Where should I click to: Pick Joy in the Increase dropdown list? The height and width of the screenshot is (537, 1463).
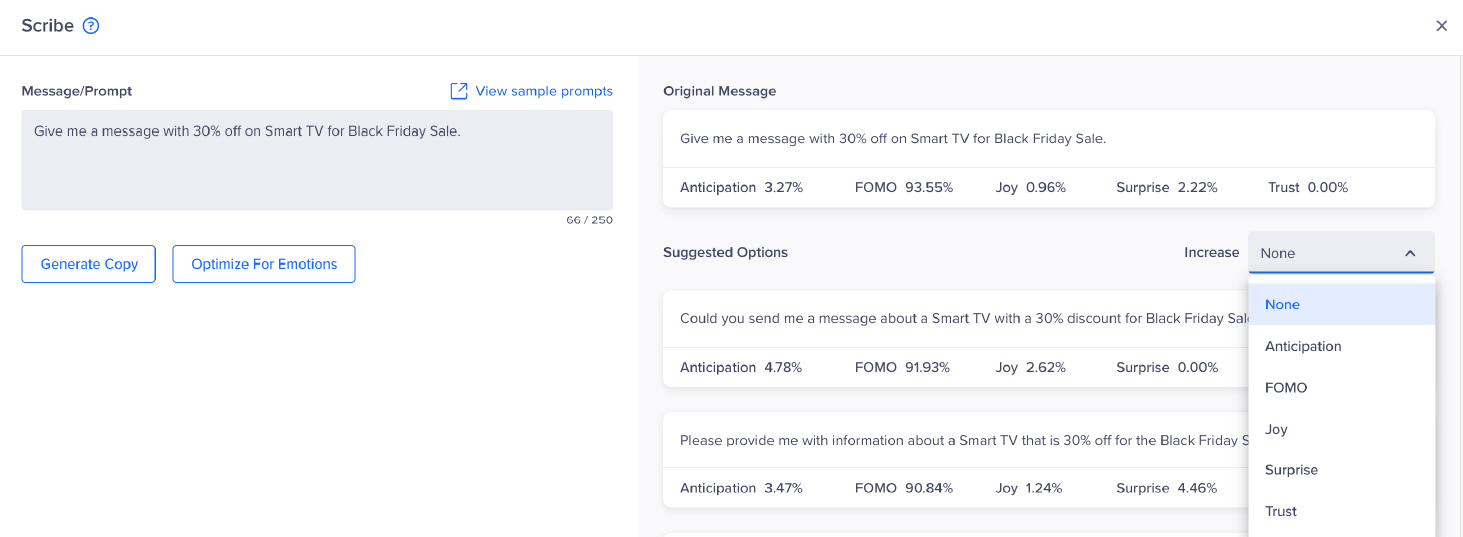(1276, 429)
